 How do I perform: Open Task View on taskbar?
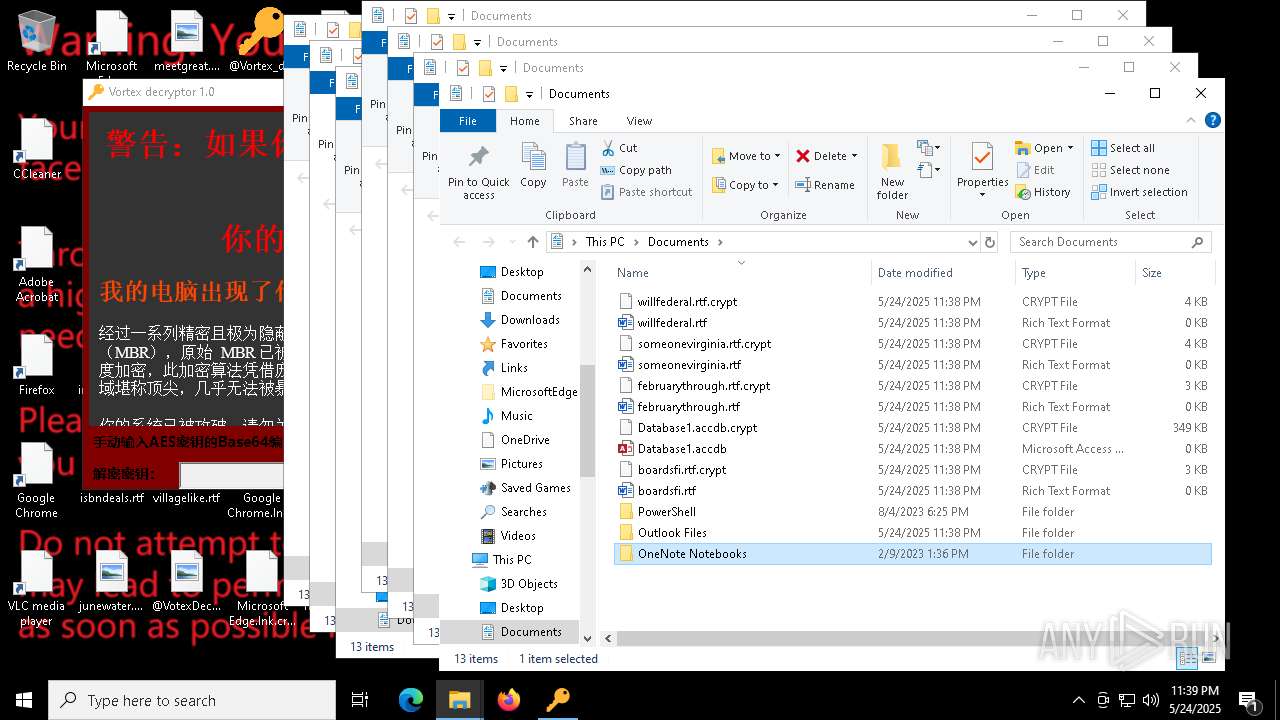[x=360, y=700]
